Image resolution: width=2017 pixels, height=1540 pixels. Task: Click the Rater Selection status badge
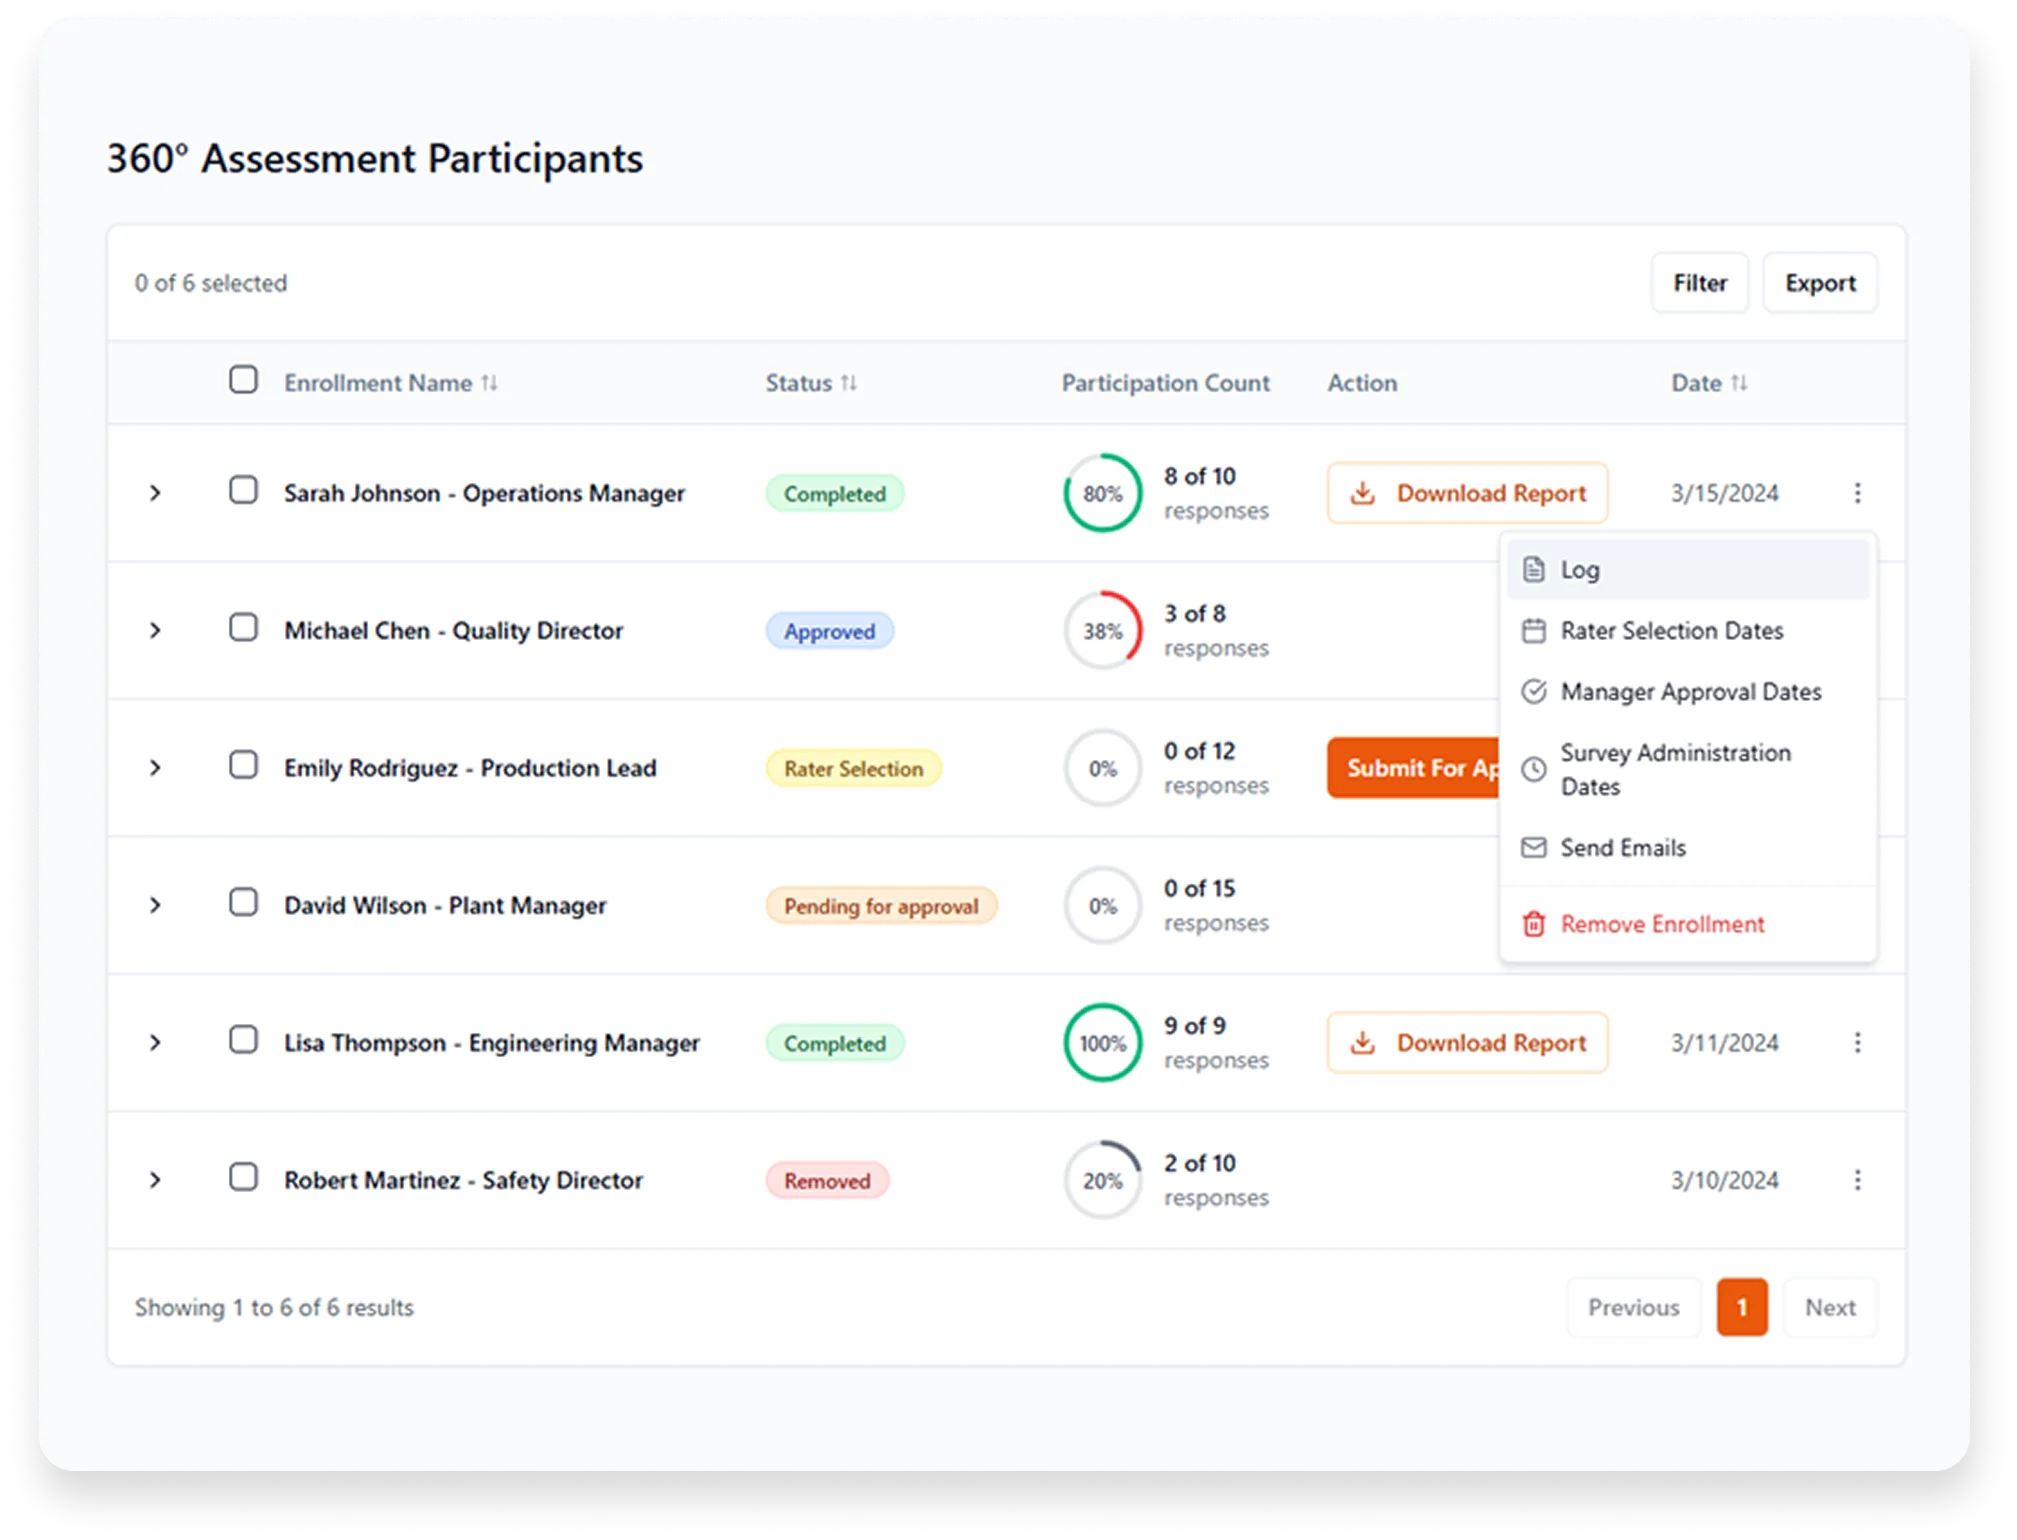coord(854,768)
